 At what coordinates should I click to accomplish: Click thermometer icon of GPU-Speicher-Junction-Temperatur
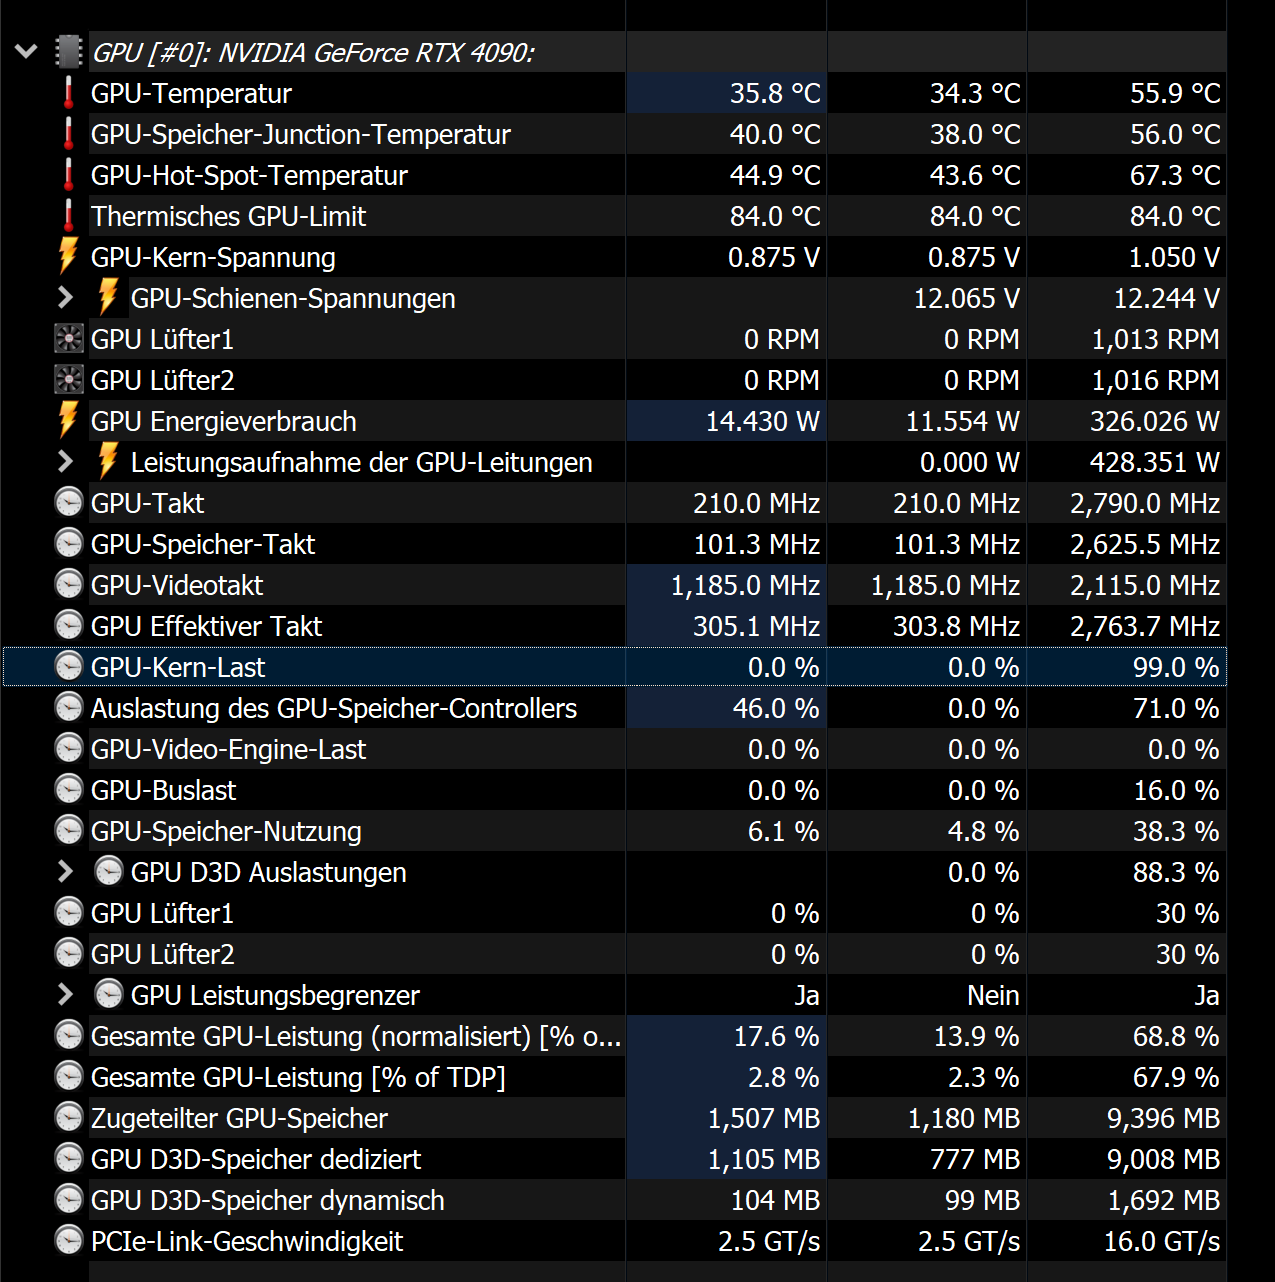click(68, 134)
